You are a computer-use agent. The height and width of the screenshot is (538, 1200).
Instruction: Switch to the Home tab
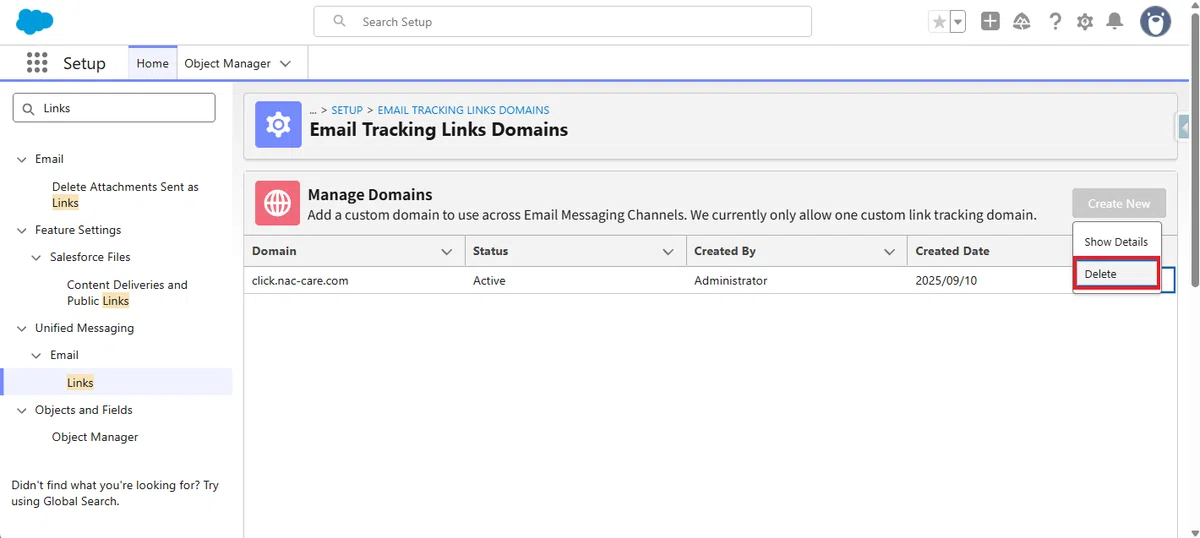pos(152,63)
